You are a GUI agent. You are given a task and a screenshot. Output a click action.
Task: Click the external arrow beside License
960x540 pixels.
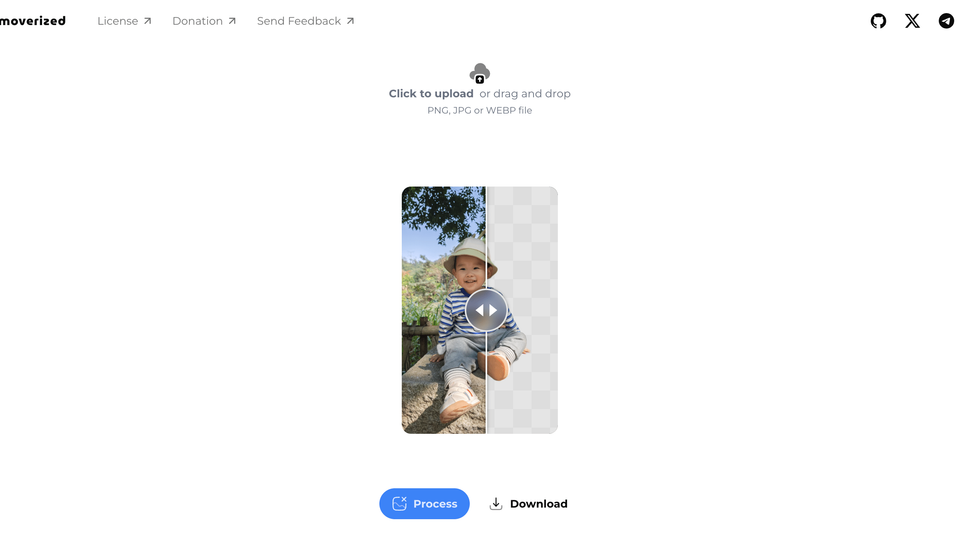pyautogui.click(x=148, y=21)
